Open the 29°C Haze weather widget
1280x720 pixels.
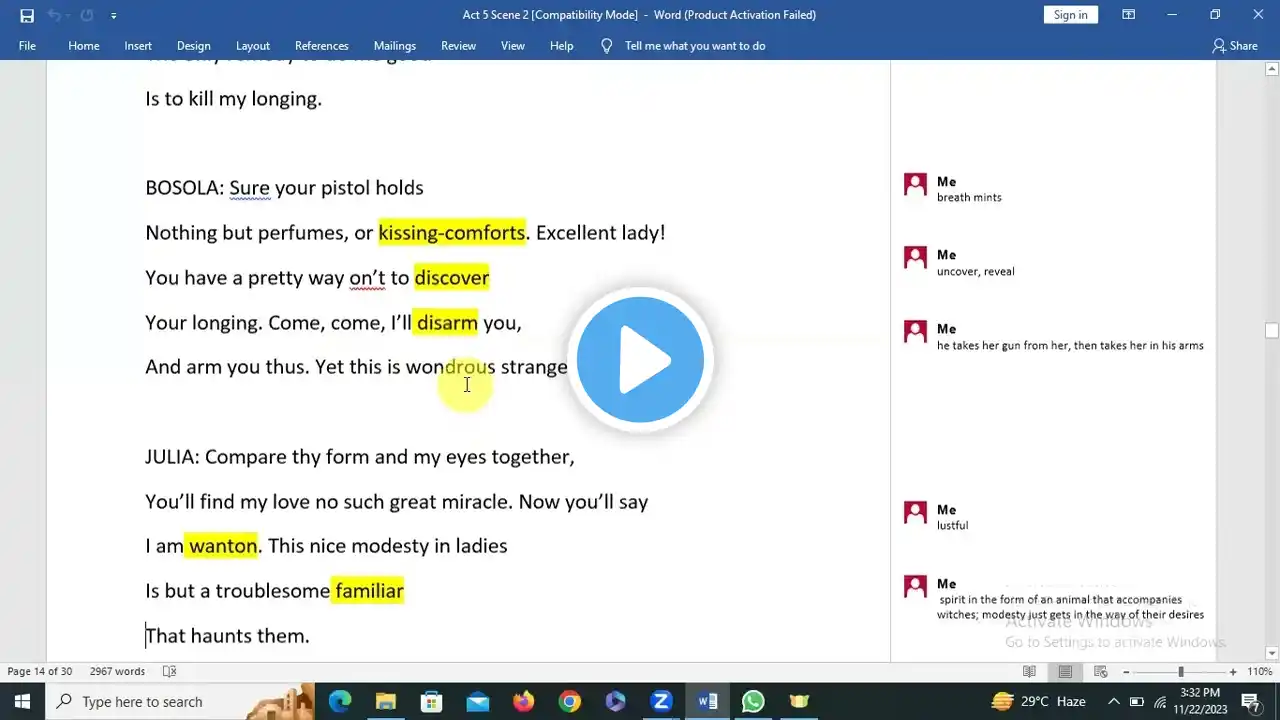(x=1038, y=701)
